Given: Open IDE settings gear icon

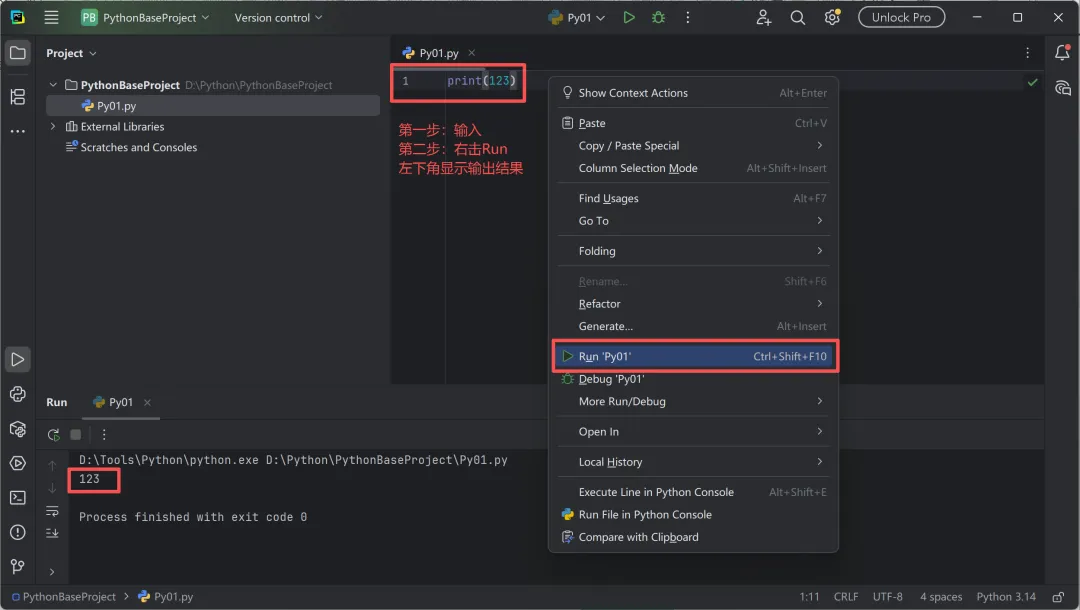Looking at the screenshot, I should 832,17.
